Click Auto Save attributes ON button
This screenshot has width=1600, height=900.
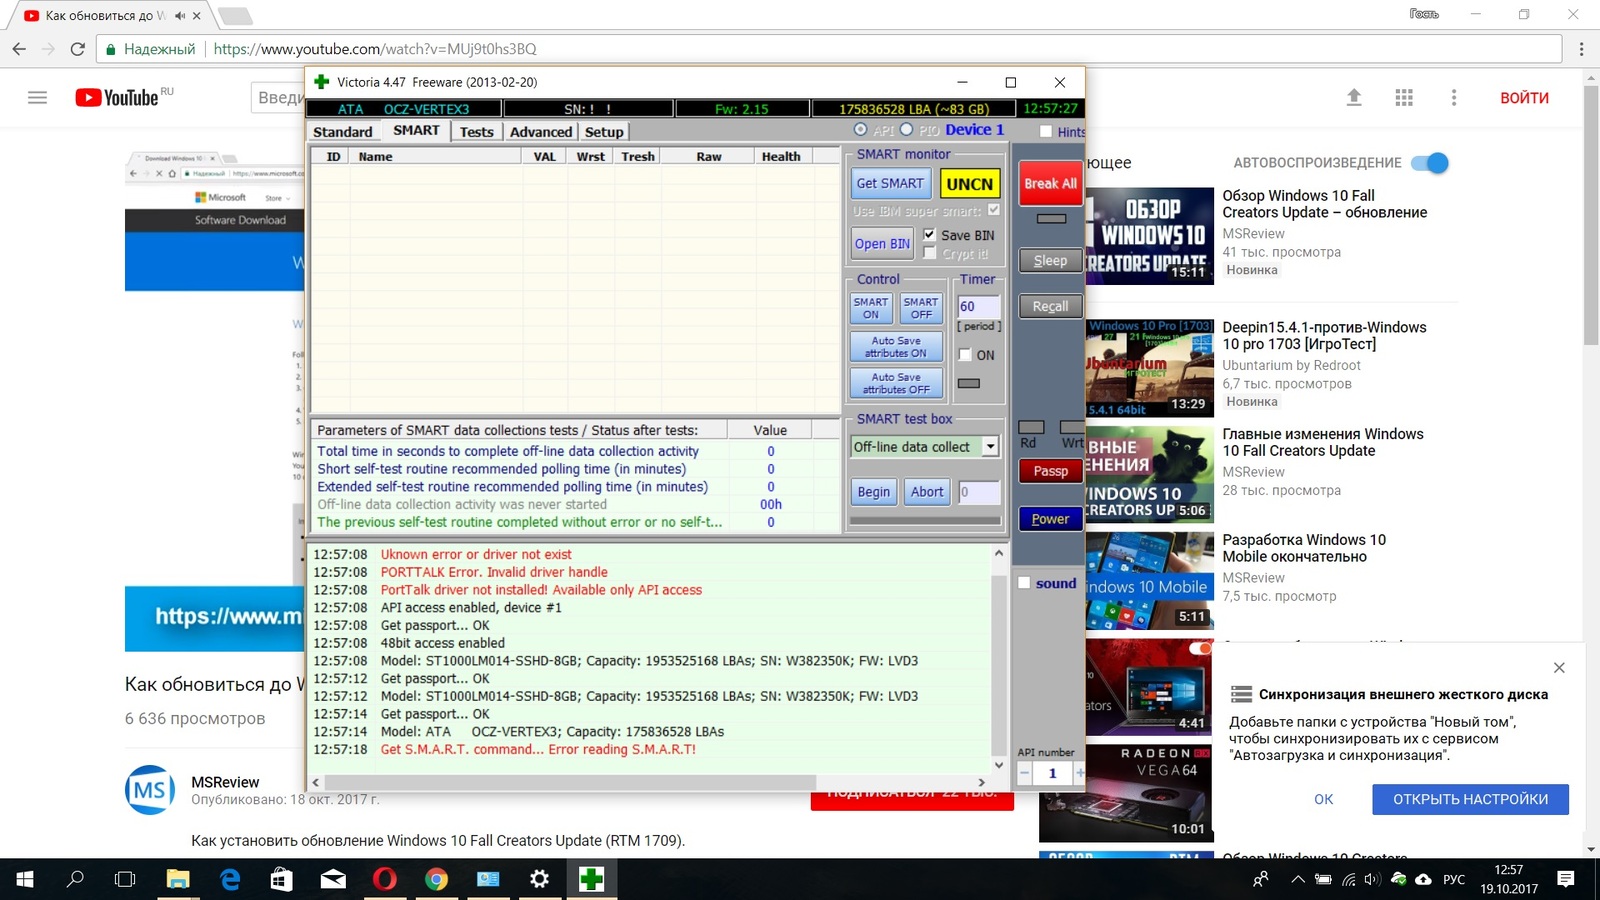pyautogui.click(x=896, y=347)
